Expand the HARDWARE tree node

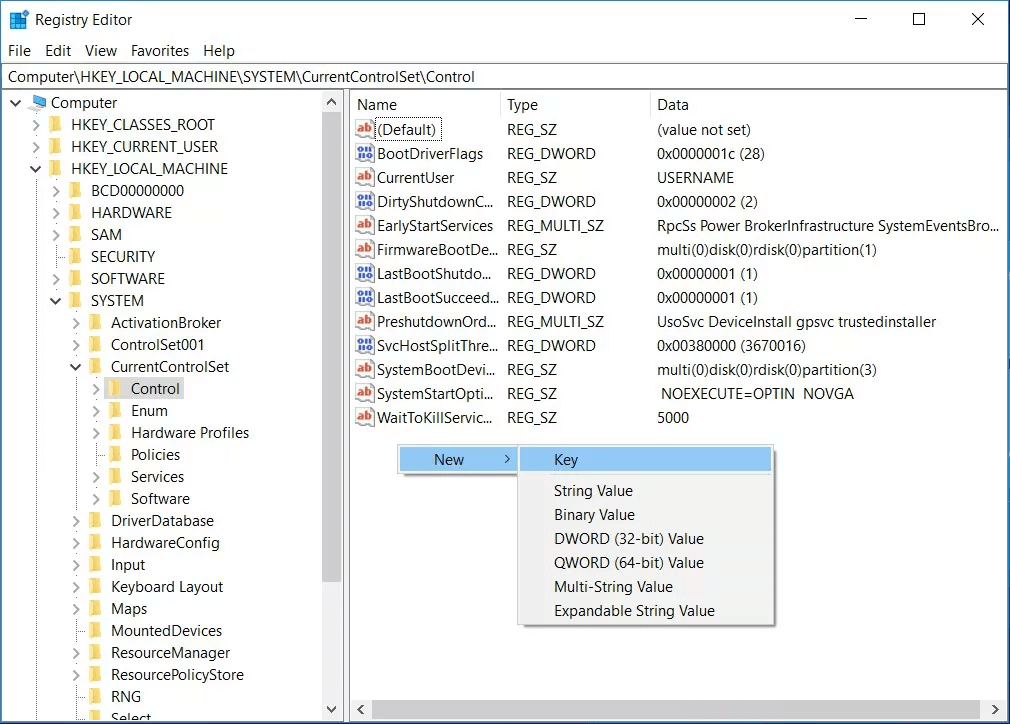point(56,212)
